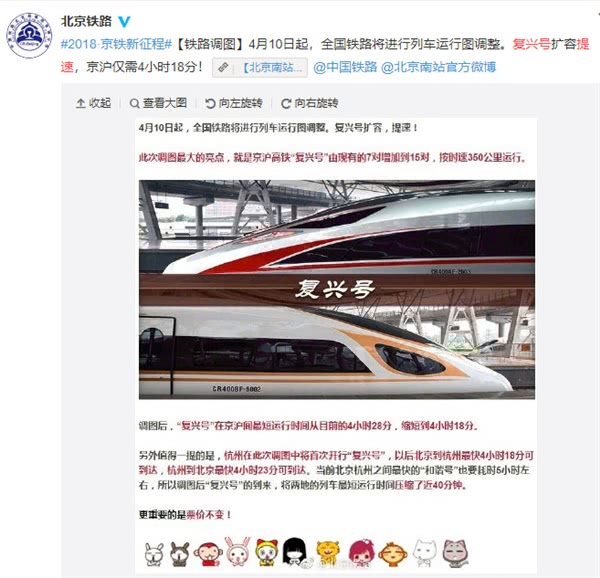
Task: Click the chain link icon in card
Action: coord(223,68)
